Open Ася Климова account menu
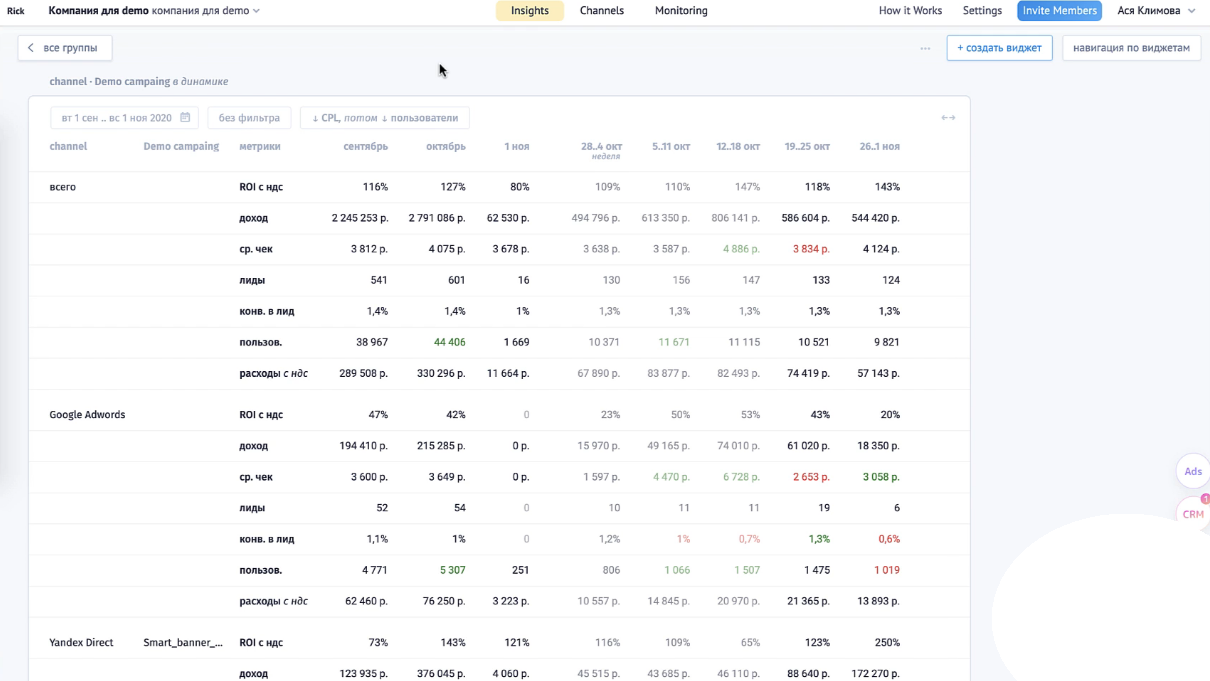This screenshot has width=1210, height=681. click(x=1156, y=11)
